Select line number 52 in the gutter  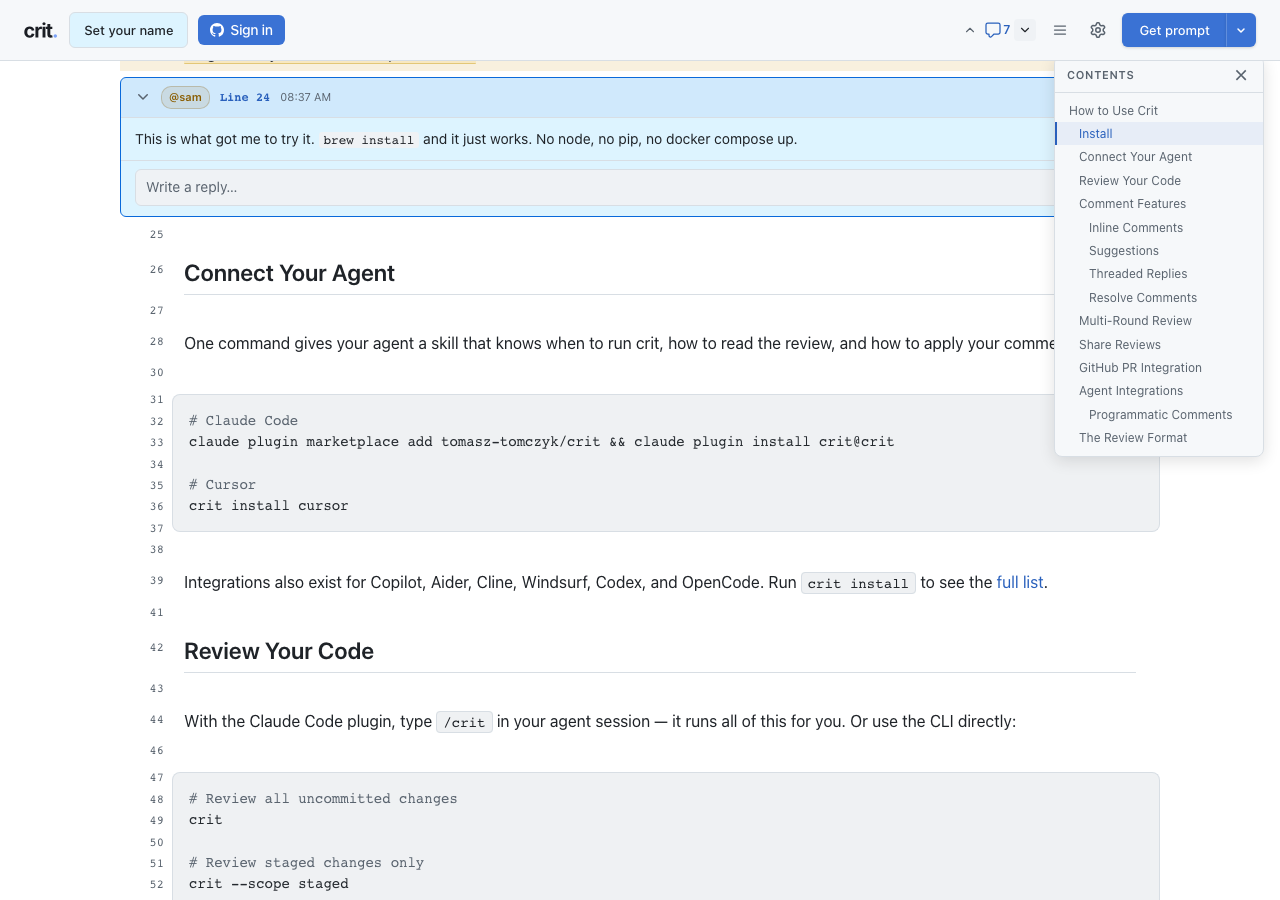pos(157,884)
